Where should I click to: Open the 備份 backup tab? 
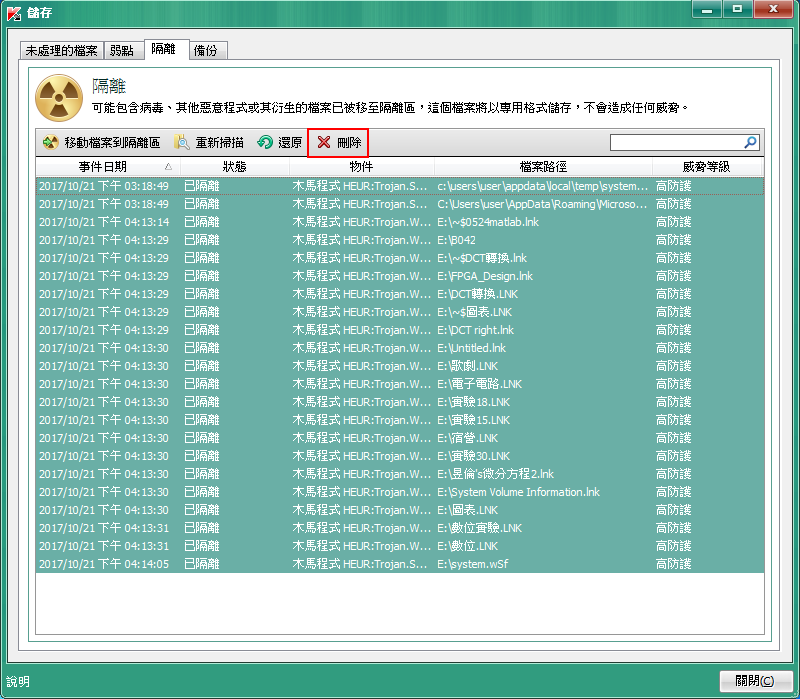tap(206, 50)
